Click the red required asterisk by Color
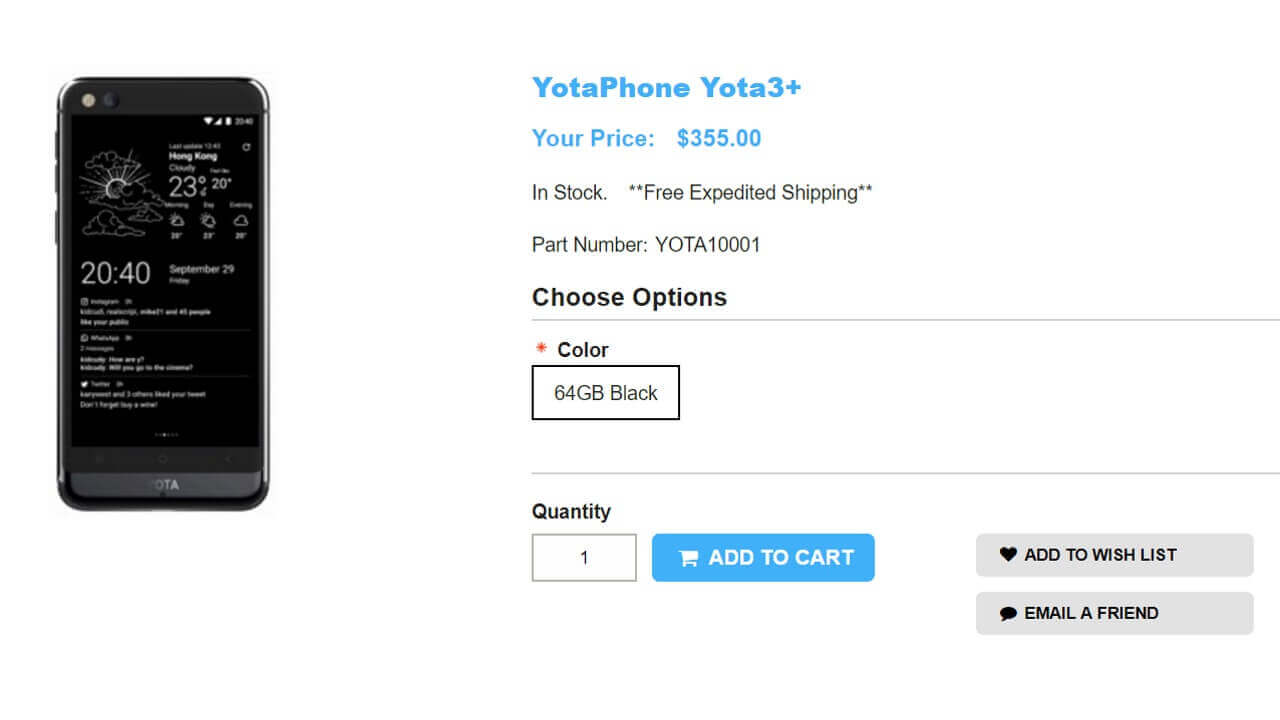The width and height of the screenshot is (1280, 720). point(541,349)
